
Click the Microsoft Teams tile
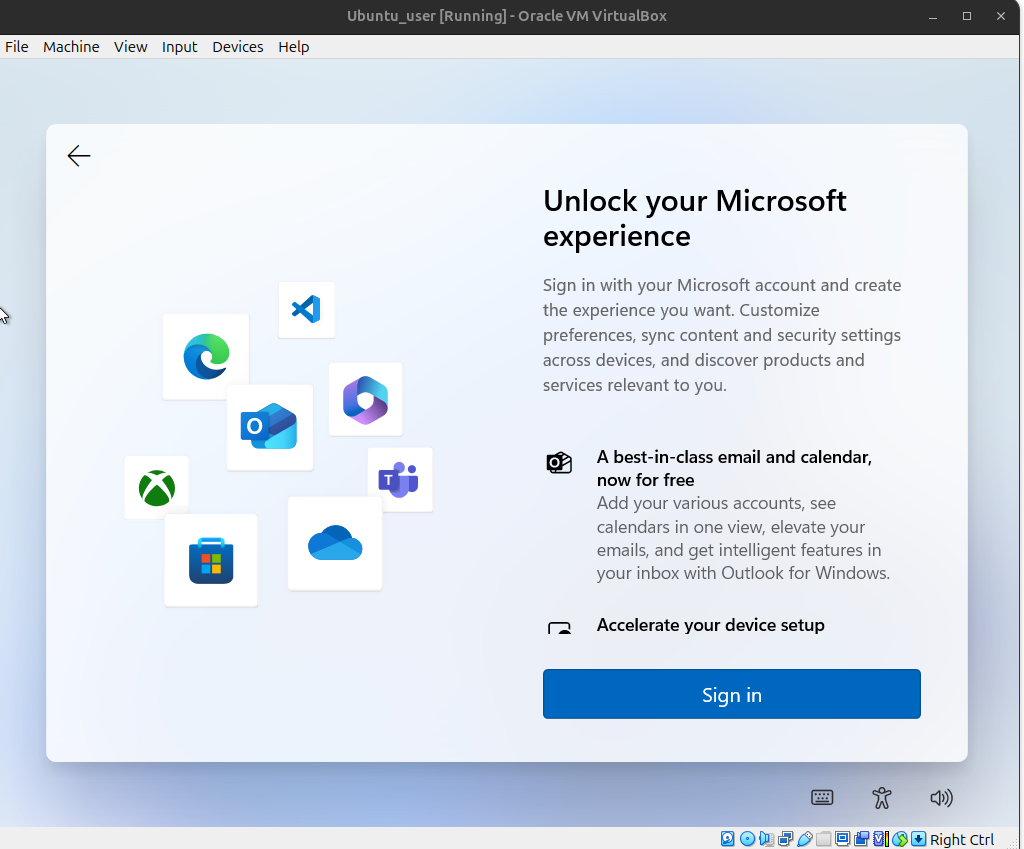coord(400,480)
